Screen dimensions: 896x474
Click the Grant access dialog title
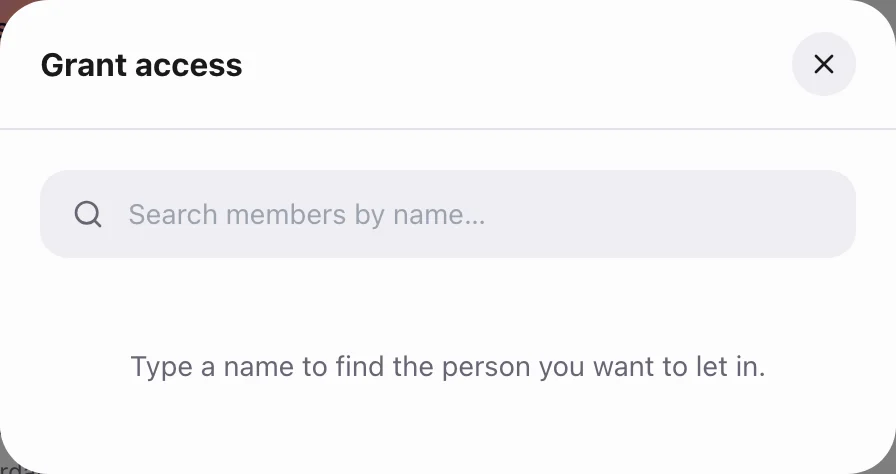[x=142, y=65]
